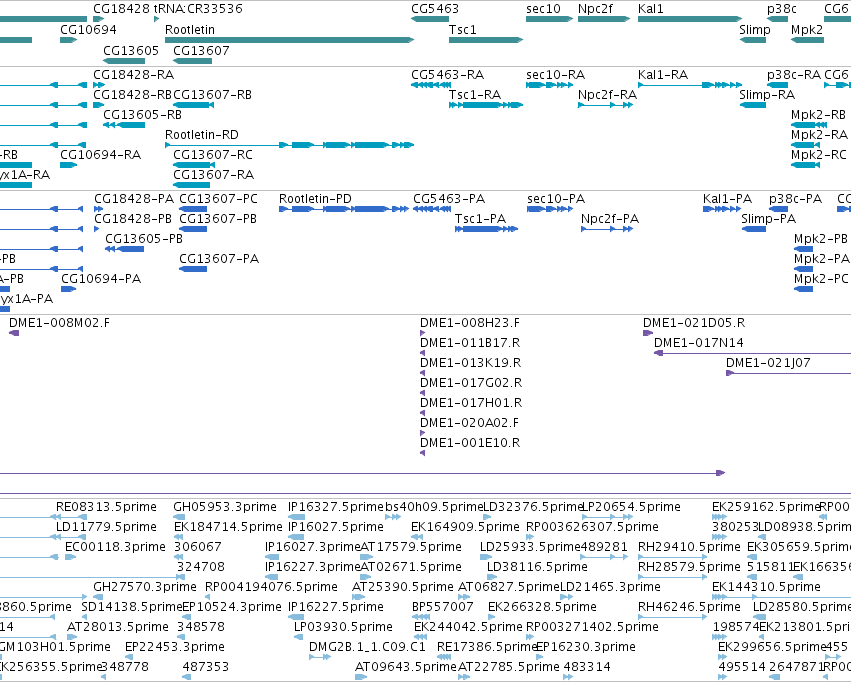This screenshot has width=851, height=682.
Task: Click the DME1-008H23.F label
Action: 469,323
